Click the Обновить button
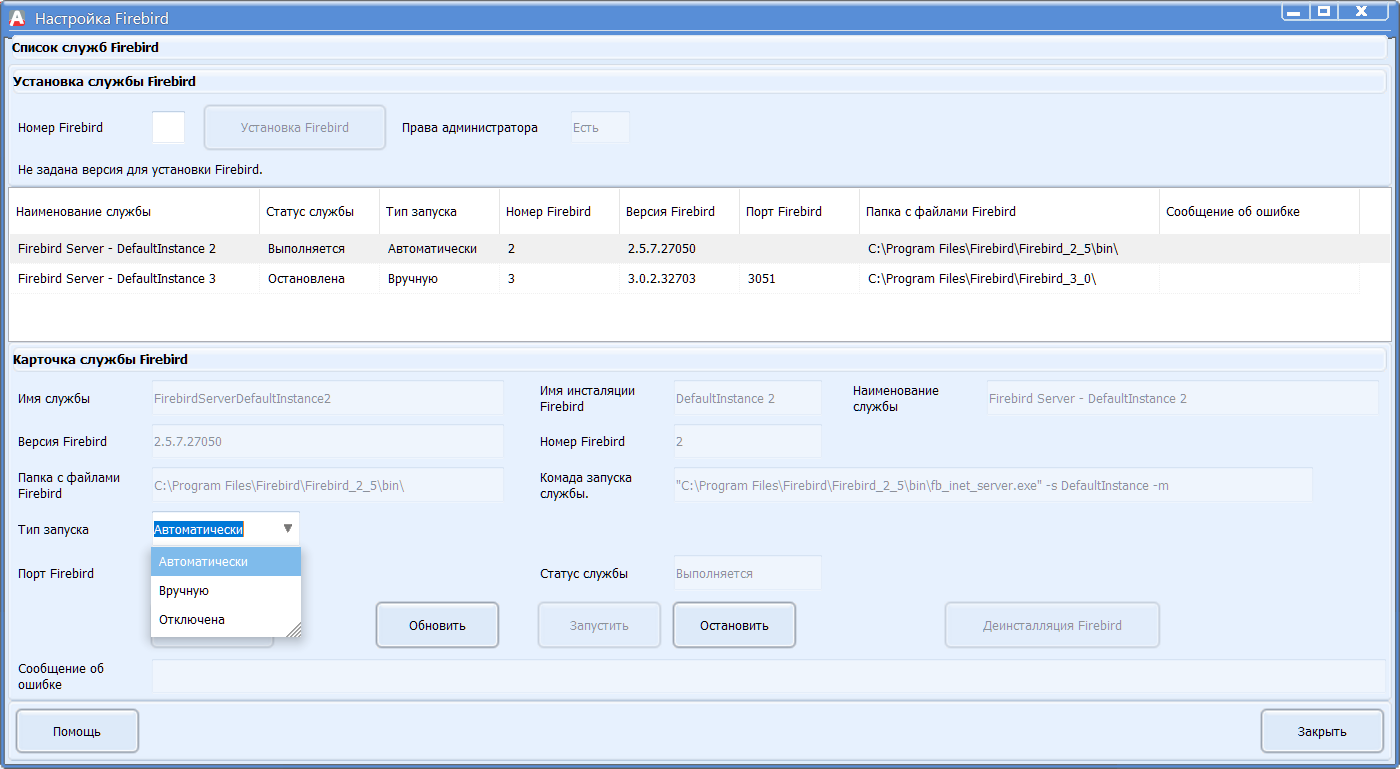The width and height of the screenshot is (1400, 769). 437,625
